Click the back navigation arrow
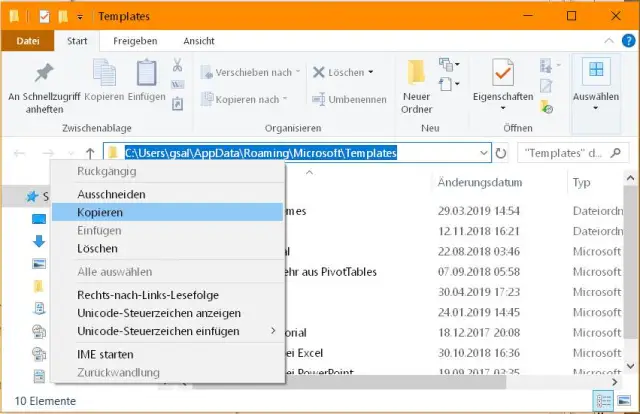Image resolution: width=640 pixels, height=414 pixels. click(20, 153)
